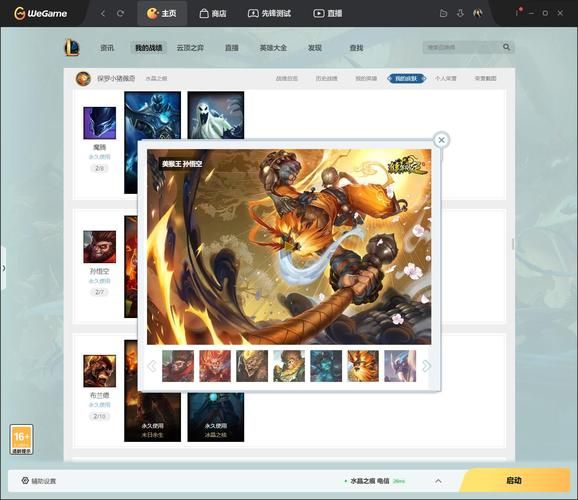Show next skins with the right arrow in the popup

tap(426, 366)
